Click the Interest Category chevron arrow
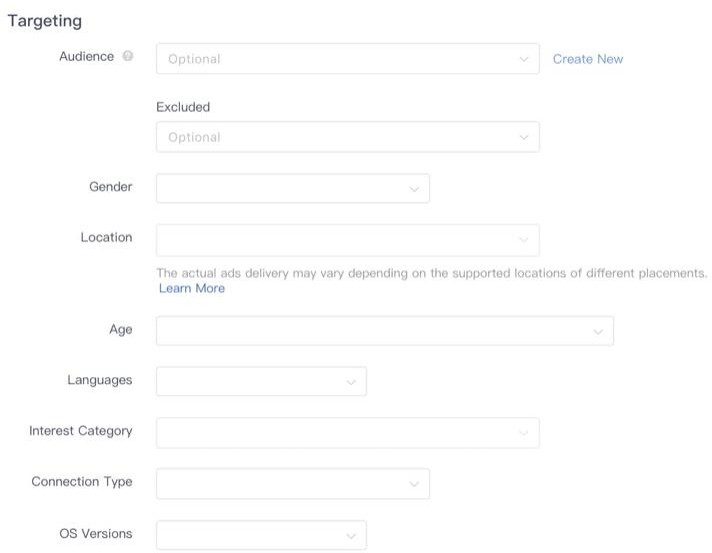Screen dimensions: 712x553 524,433
